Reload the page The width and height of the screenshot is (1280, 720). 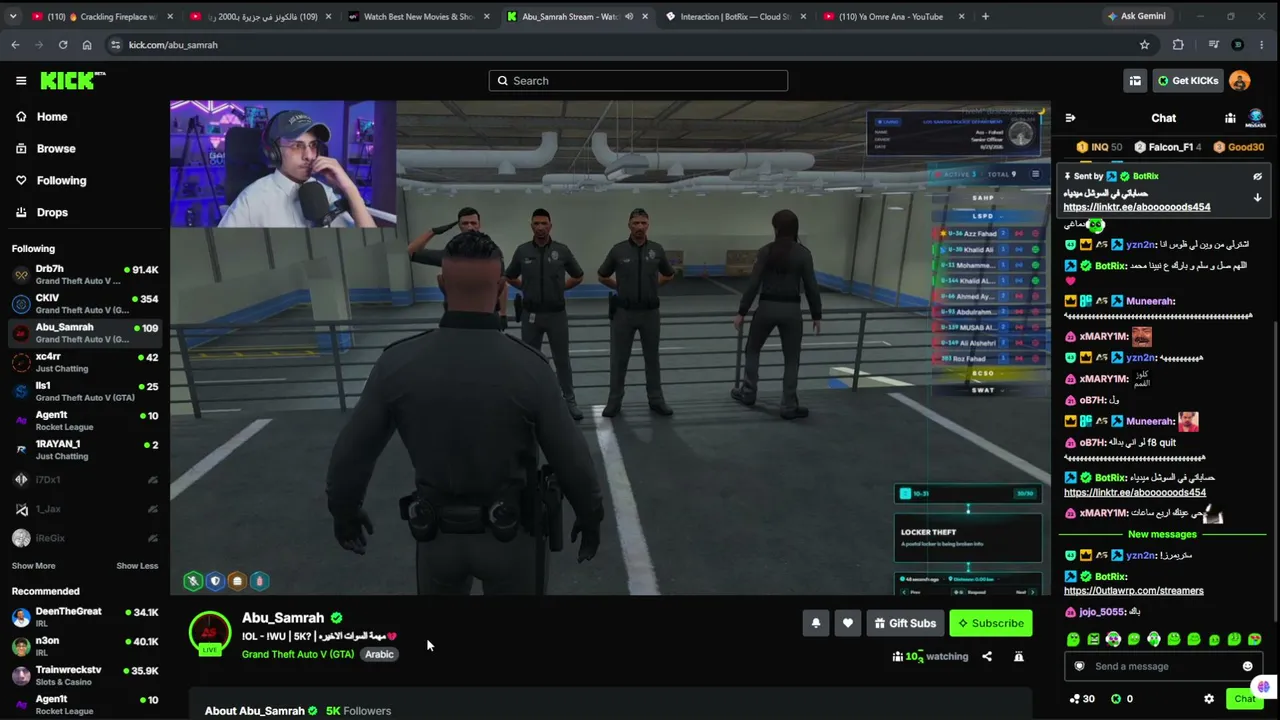(63, 45)
